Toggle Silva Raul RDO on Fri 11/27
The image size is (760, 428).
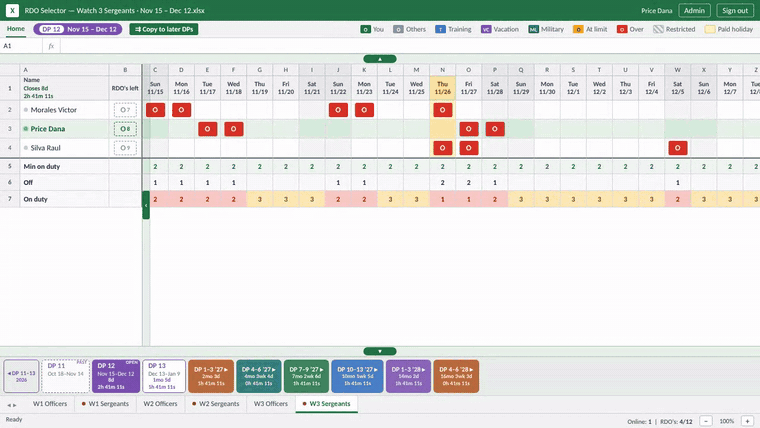tap(469, 148)
